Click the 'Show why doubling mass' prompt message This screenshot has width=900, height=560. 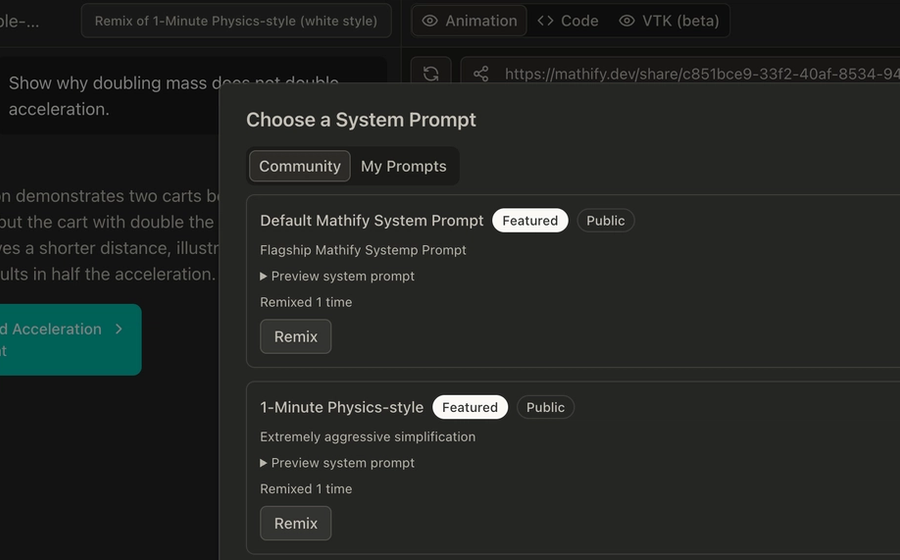pyautogui.click(x=192, y=95)
